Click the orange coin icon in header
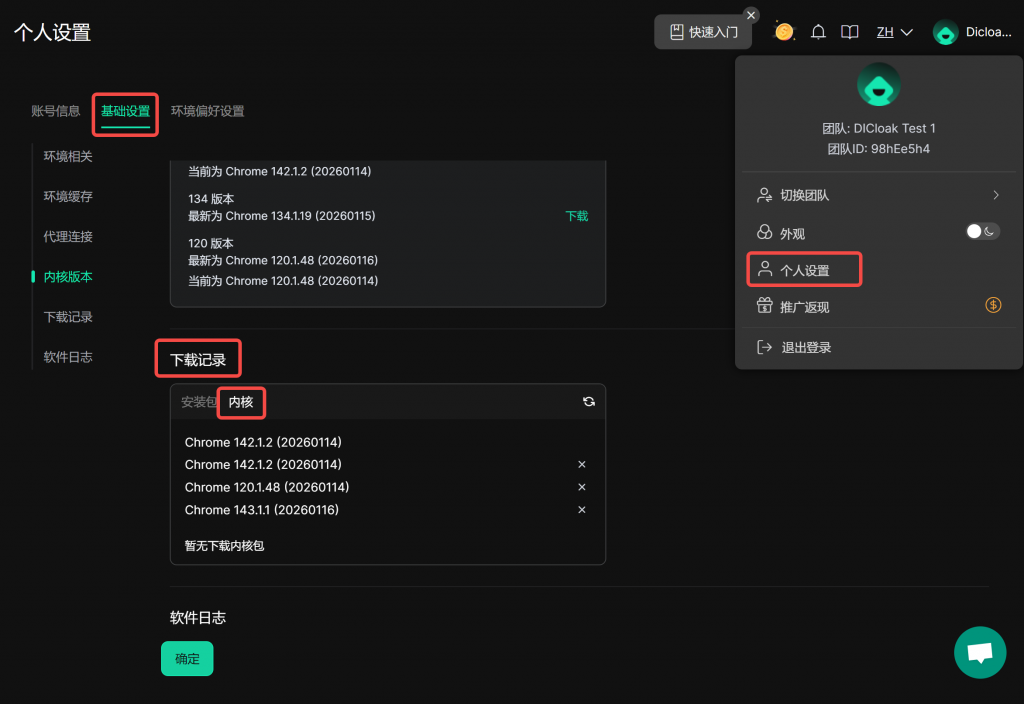This screenshot has width=1024, height=704. (785, 32)
